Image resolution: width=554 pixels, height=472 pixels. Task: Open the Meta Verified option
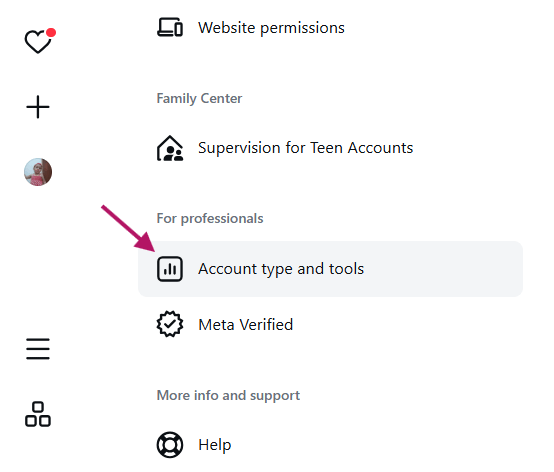(246, 324)
